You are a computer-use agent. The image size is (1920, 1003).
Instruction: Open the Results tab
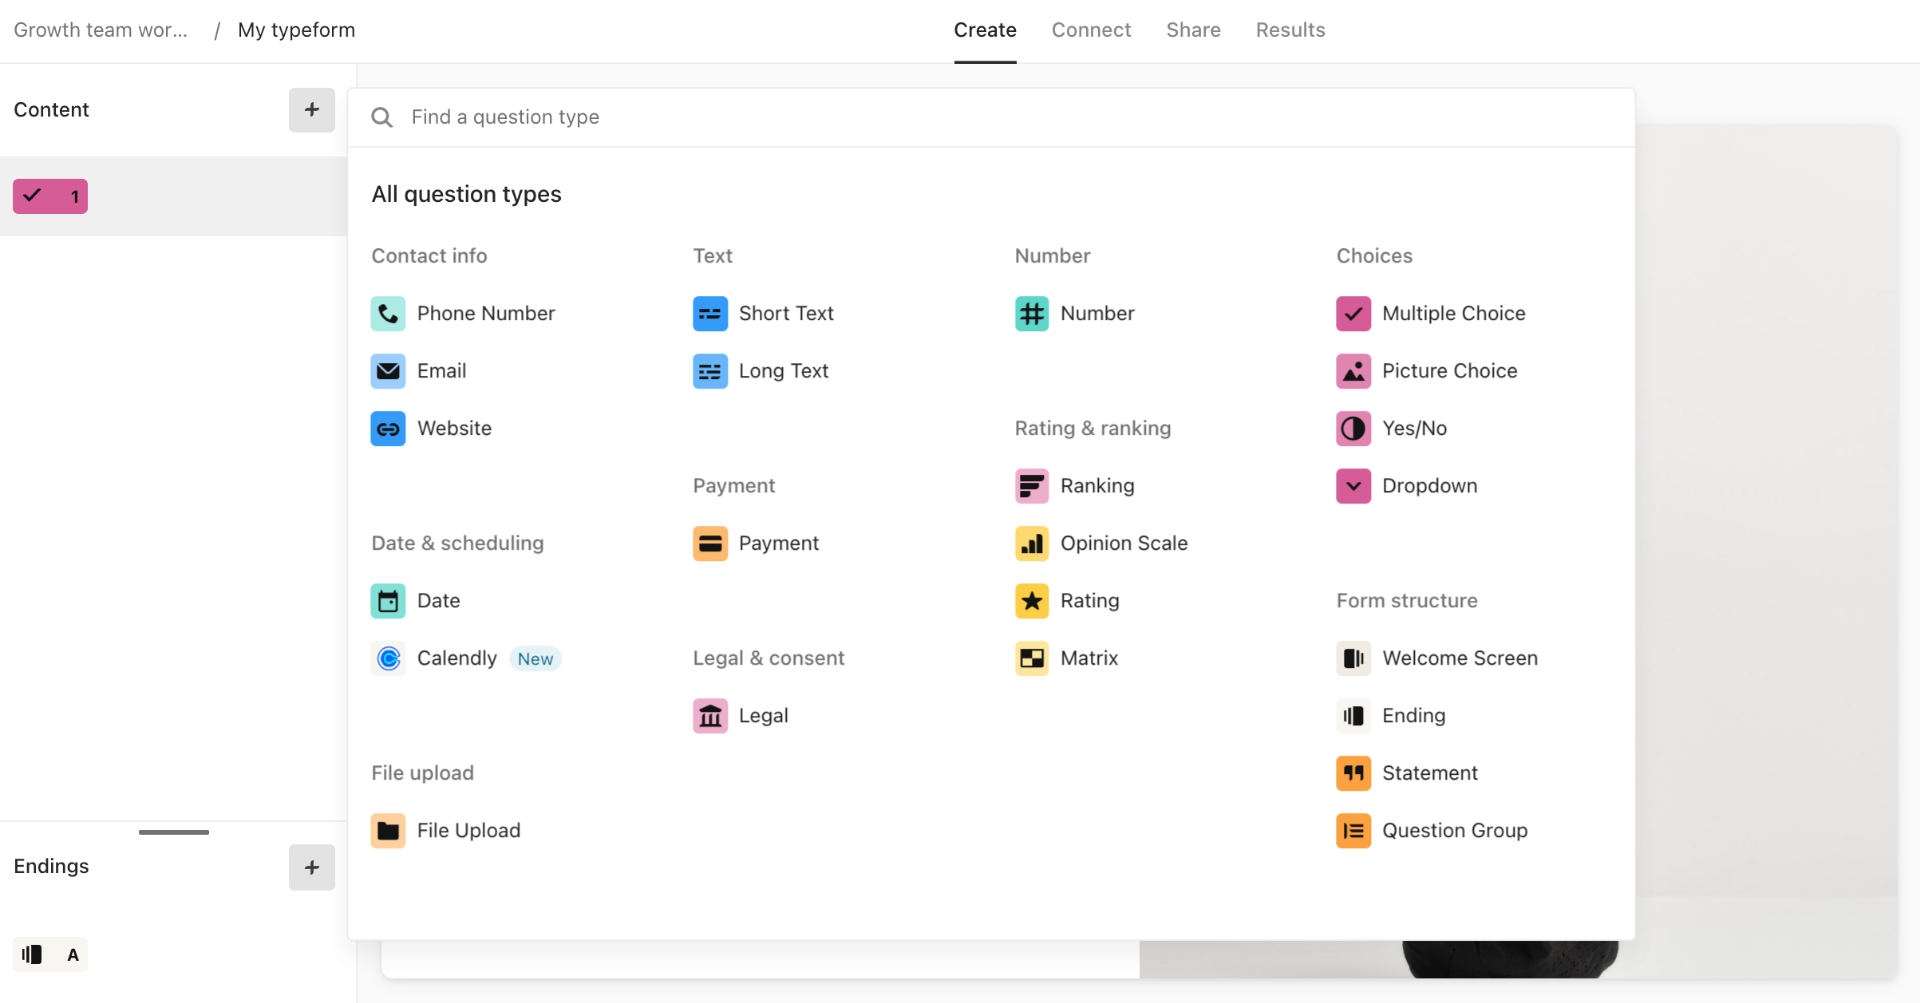coord(1290,30)
